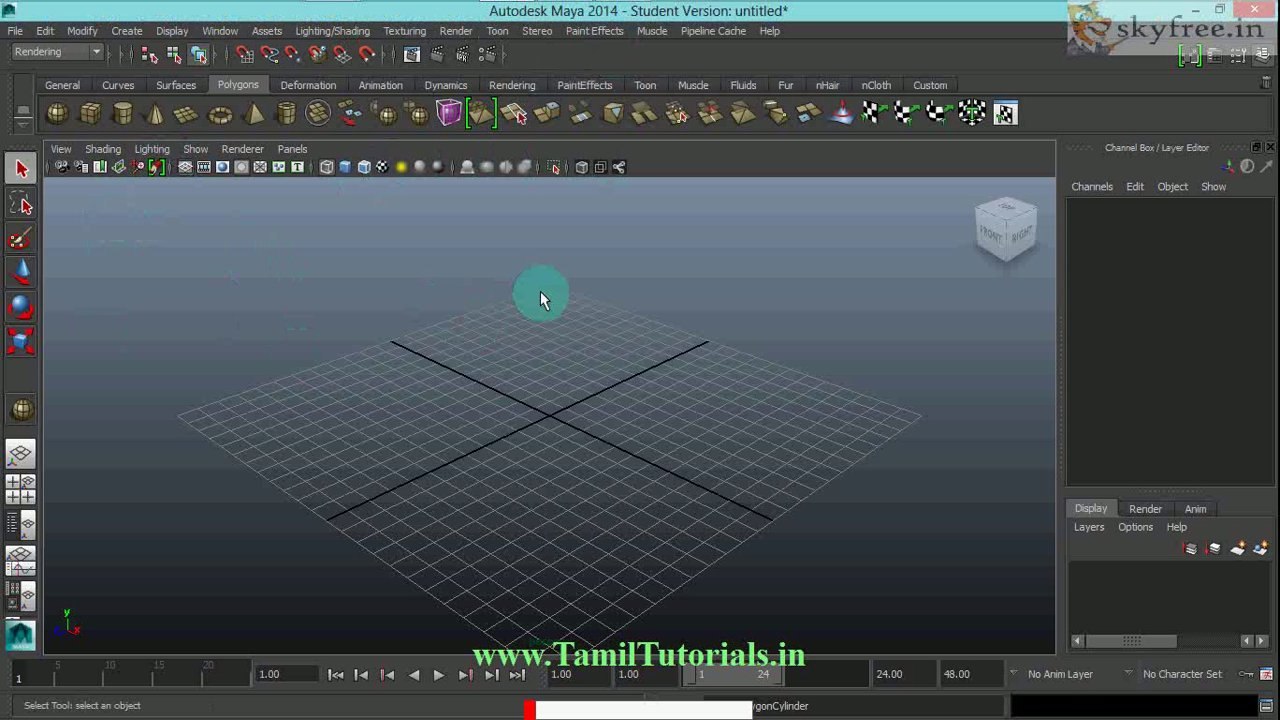This screenshot has width=1280, height=720.
Task: Toggle select by component type icon
Action: tap(198, 54)
